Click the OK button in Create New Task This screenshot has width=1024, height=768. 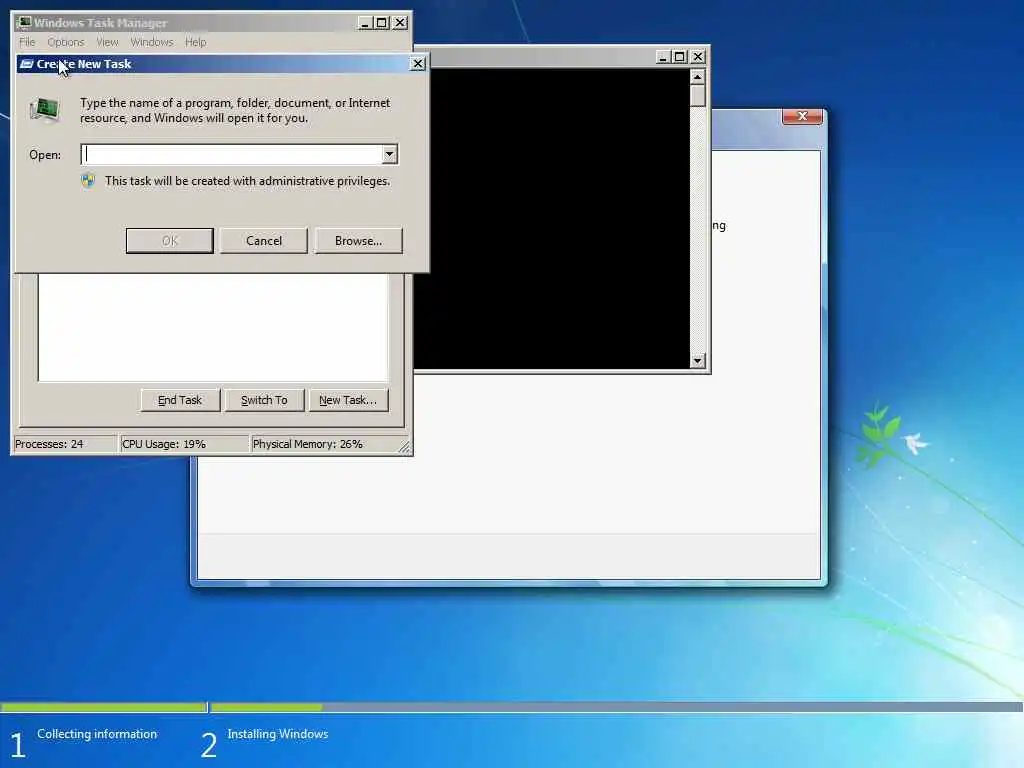(x=170, y=241)
